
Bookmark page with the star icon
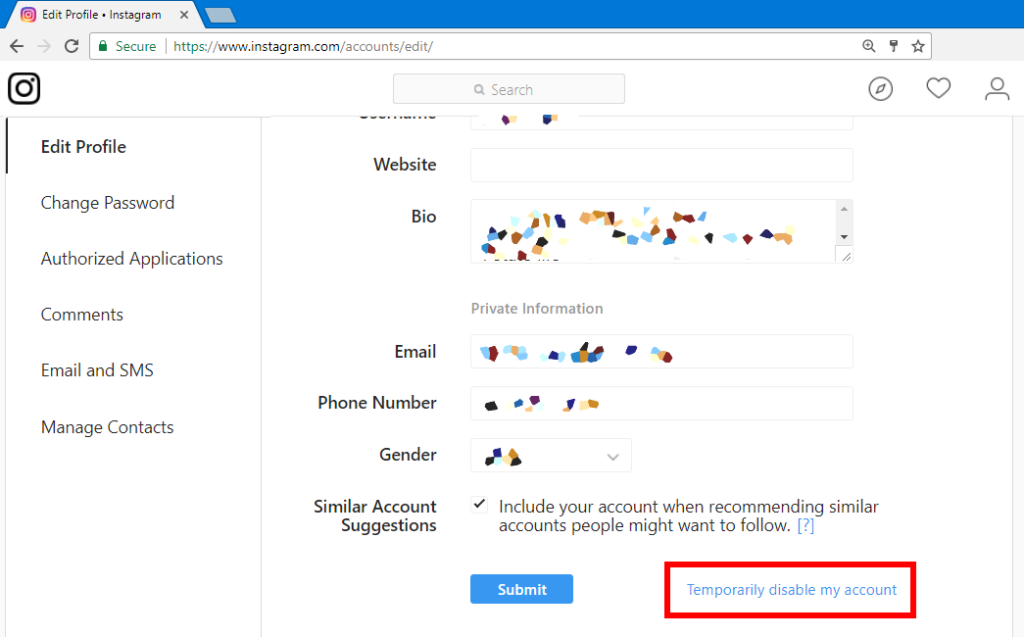pyautogui.click(x=918, y=46)
